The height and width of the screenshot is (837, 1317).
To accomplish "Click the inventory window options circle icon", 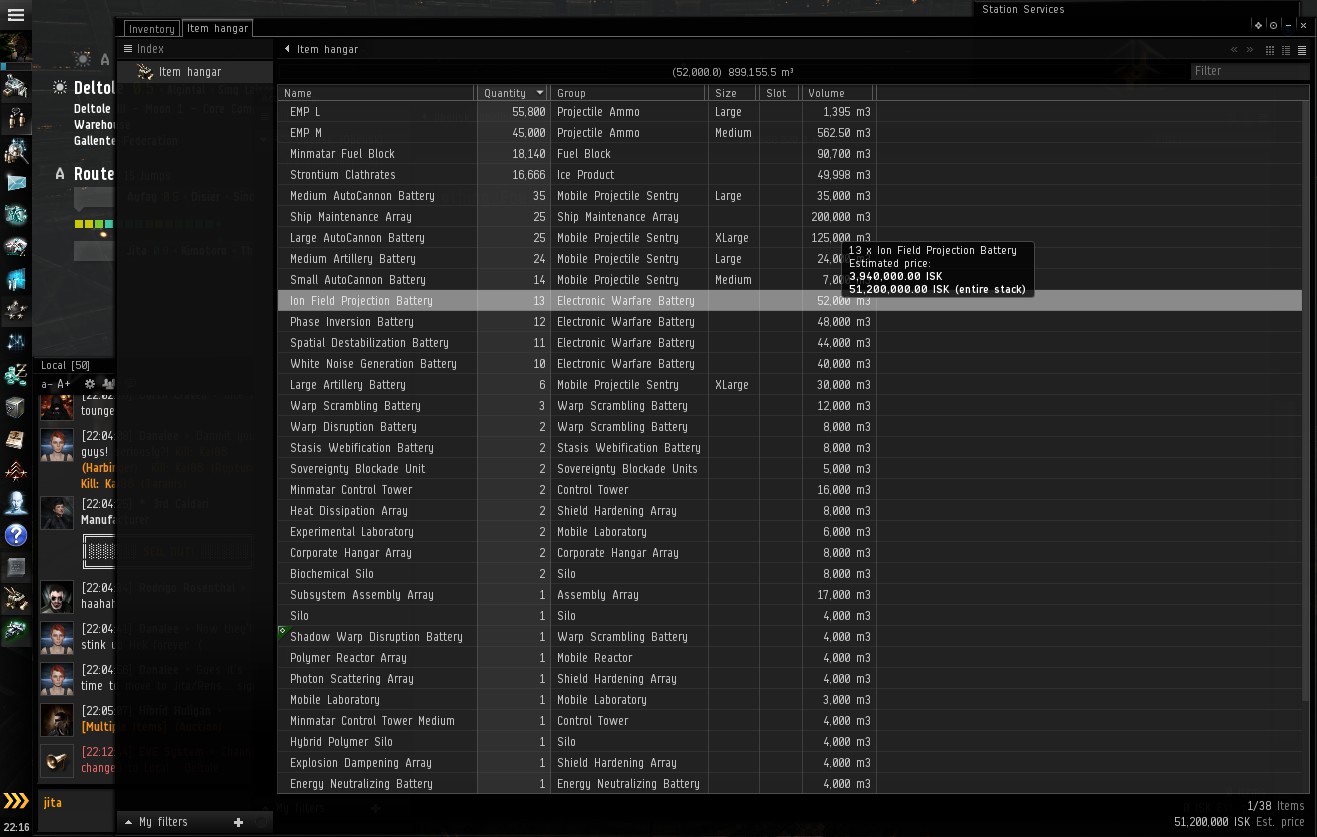I will (1273, 25).
